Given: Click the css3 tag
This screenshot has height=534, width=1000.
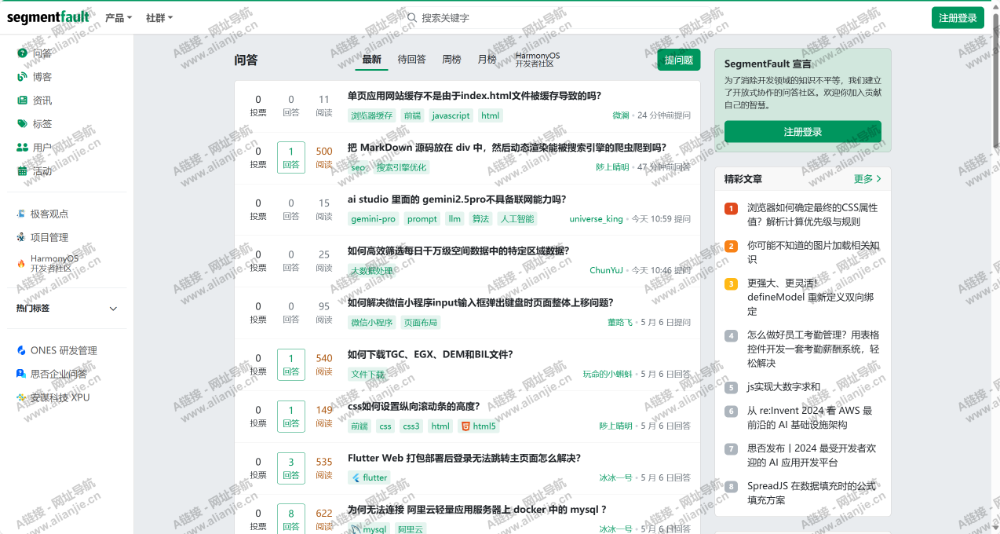Looking at the screenshot, I should pyautogui.click(x=411, y=426).
